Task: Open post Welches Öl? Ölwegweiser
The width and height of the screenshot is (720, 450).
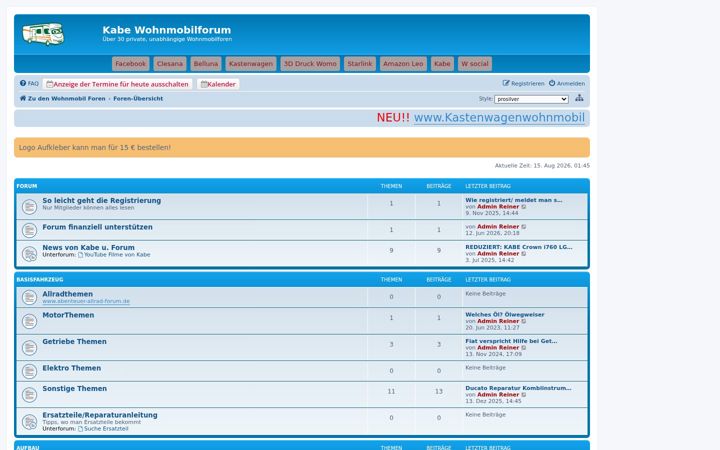Action: click(505, 315)
